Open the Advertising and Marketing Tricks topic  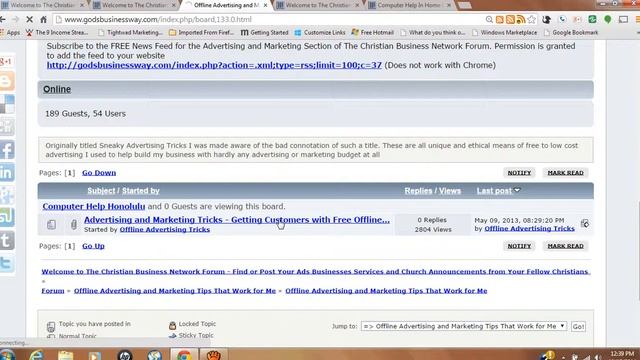(x=237, y=220)
